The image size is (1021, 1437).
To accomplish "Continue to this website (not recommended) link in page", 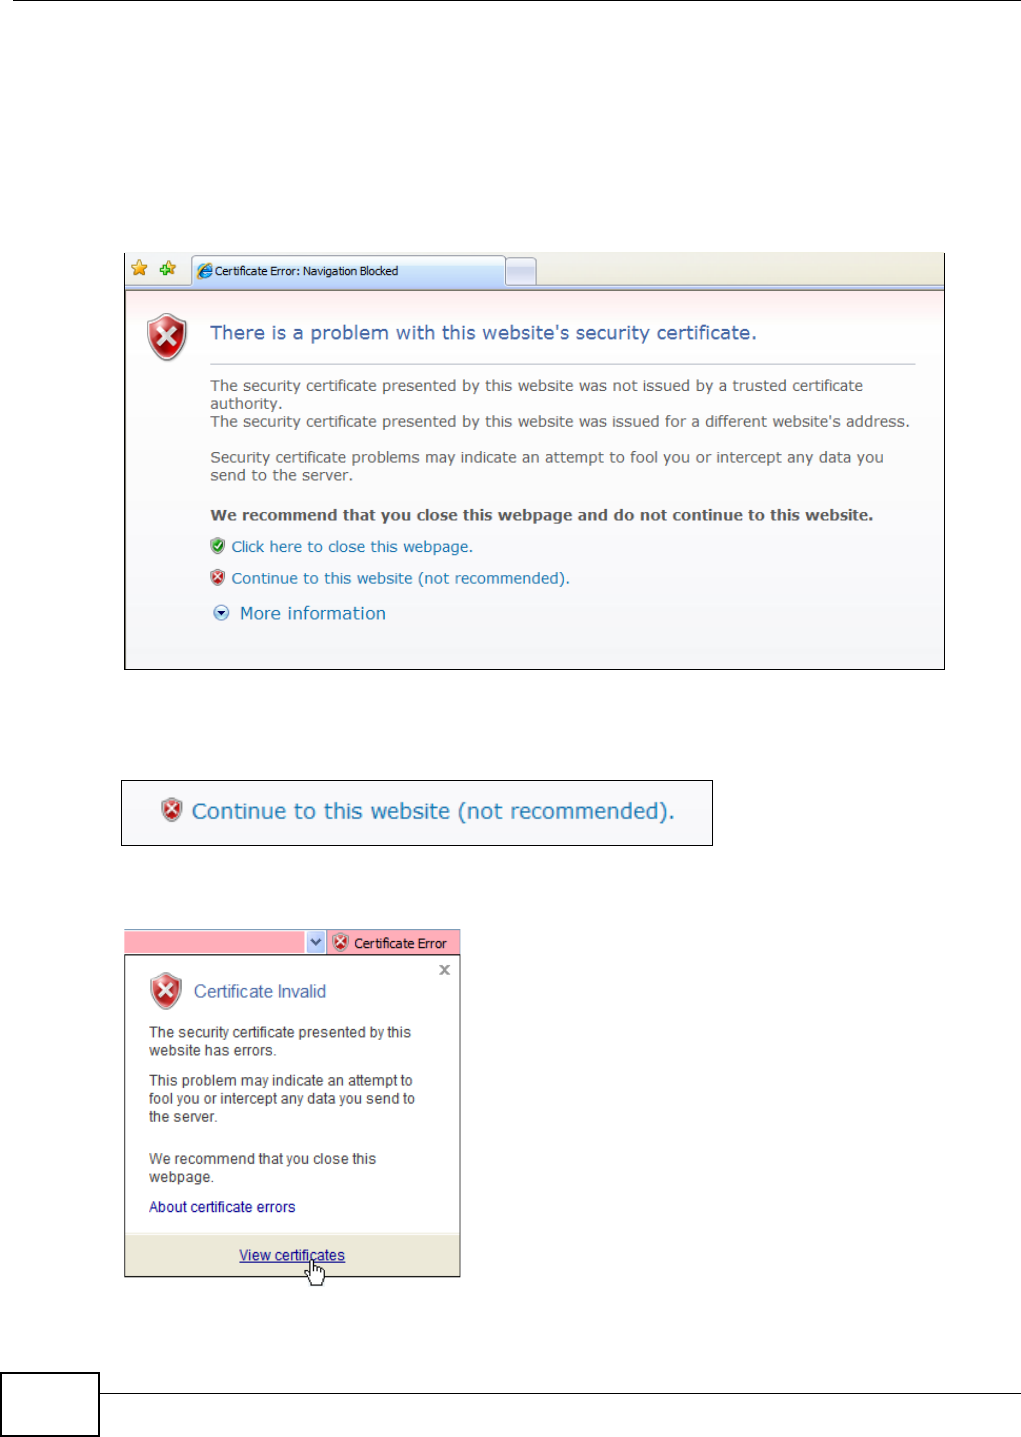I will [401, 578].
